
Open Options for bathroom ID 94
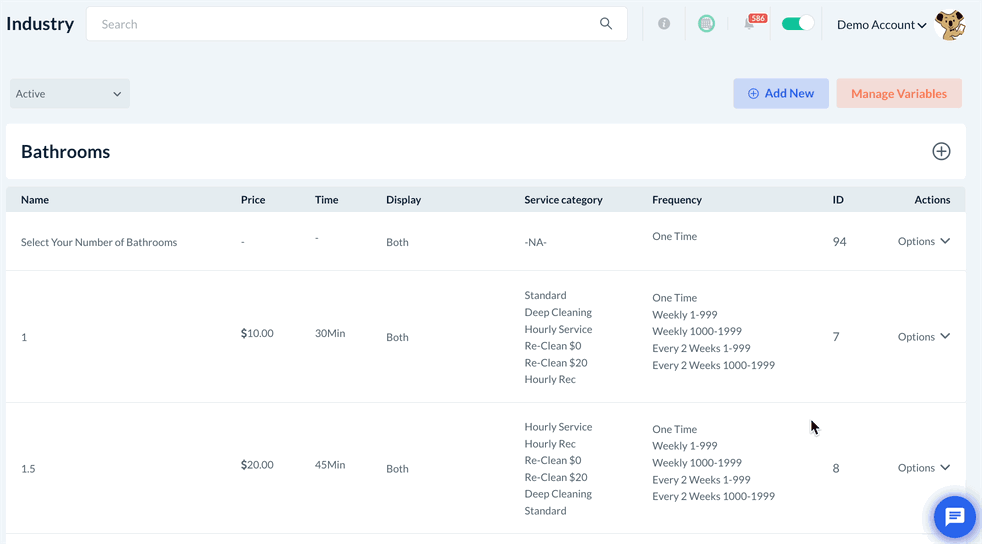coord(923,242)
